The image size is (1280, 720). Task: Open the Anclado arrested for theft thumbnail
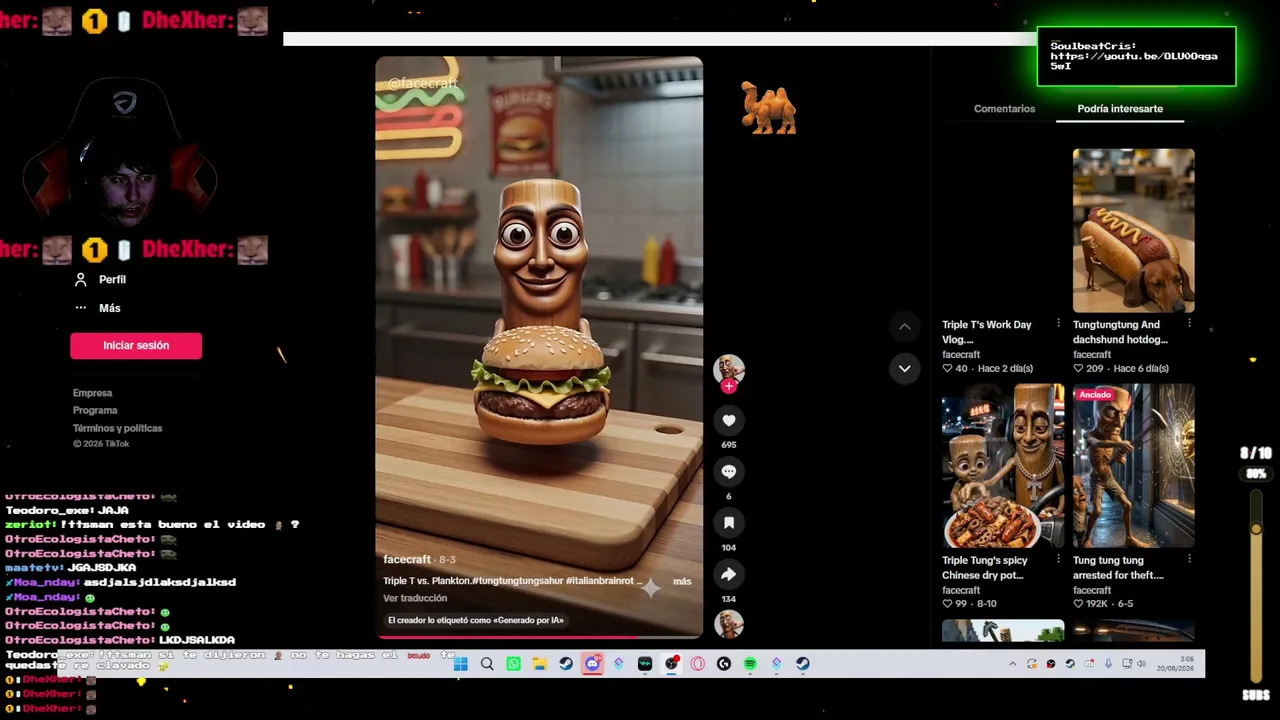point(1133,466)
